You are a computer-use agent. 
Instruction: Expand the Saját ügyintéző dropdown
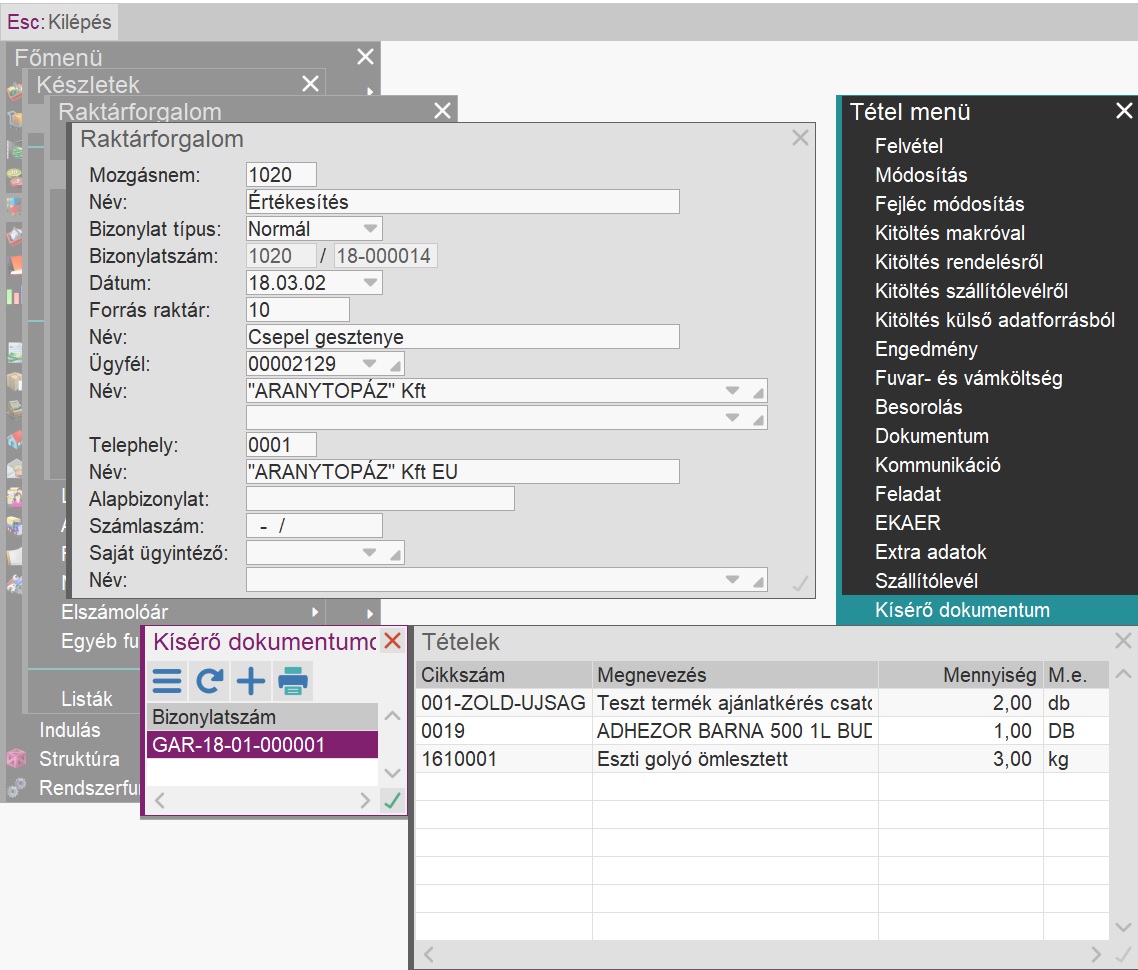click(370, 553)
